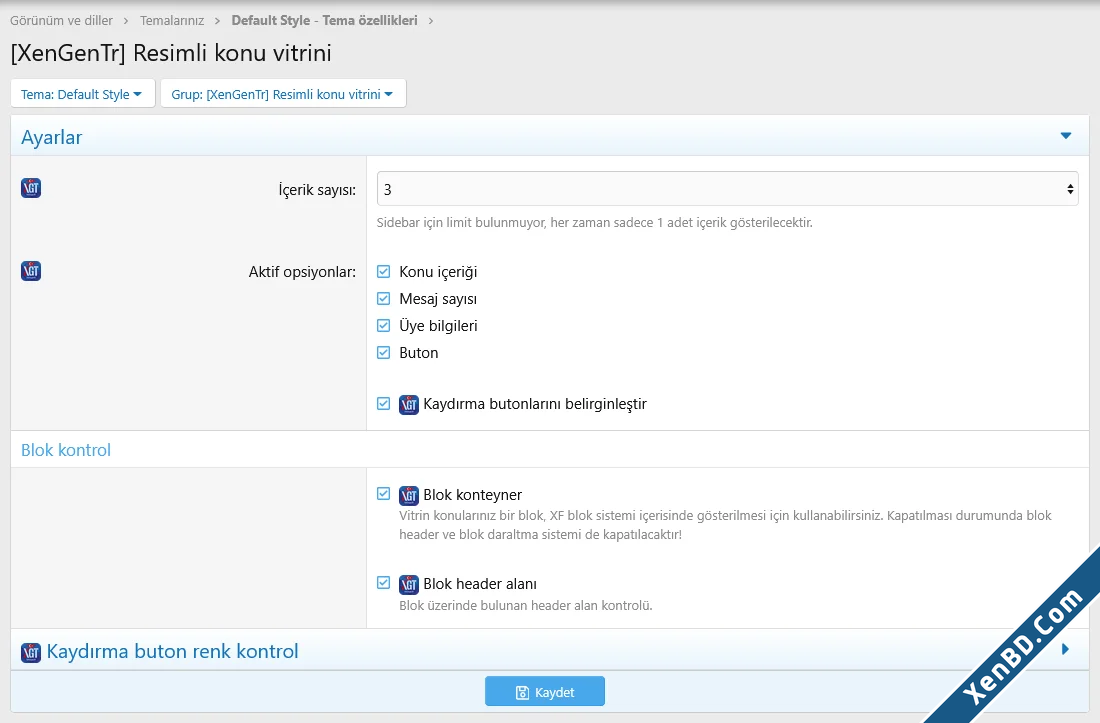
Task: Click XenGenTr icon beside Aktif opsiyonlar
Action: [31, 271]
